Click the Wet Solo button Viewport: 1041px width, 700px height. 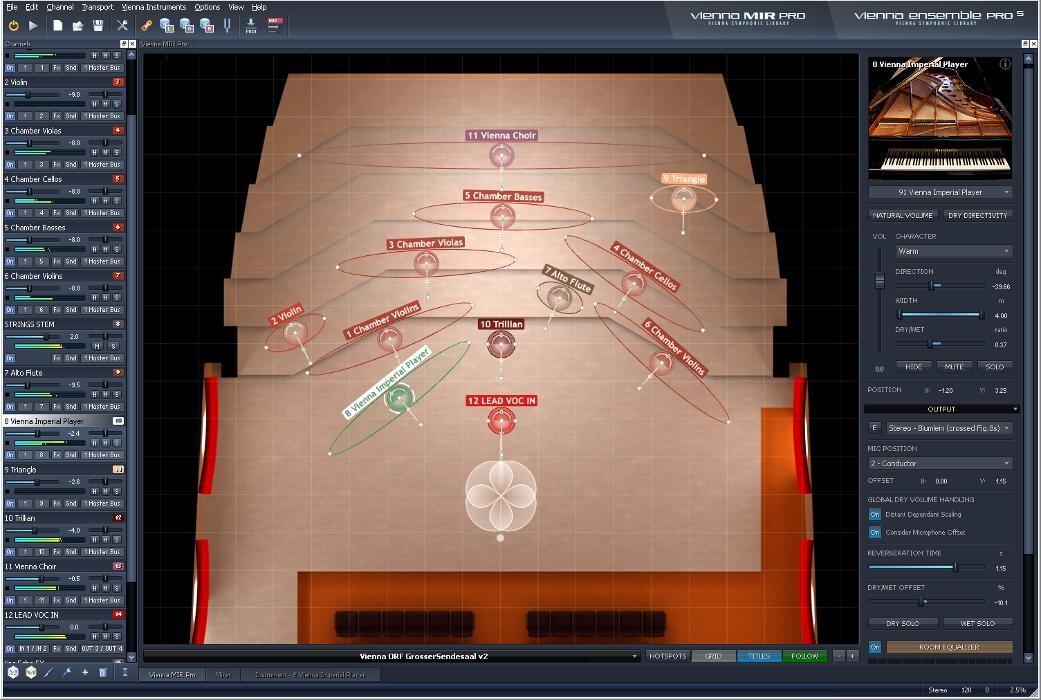click(x=977, y=623)
